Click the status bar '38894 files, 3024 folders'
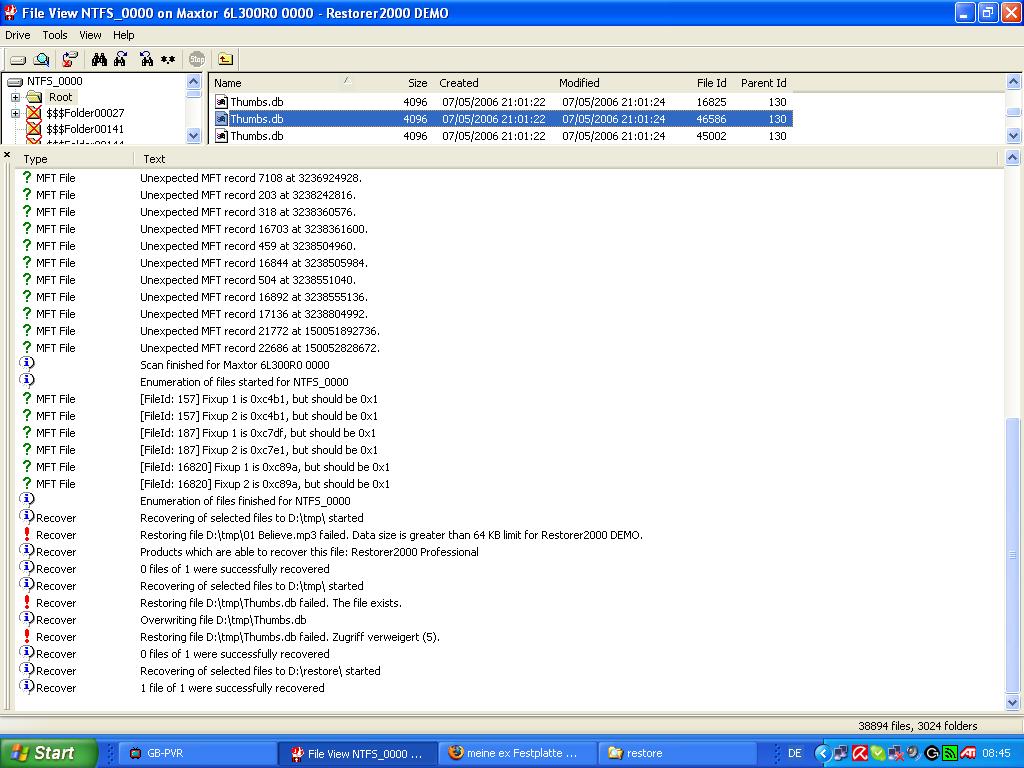 917,726
